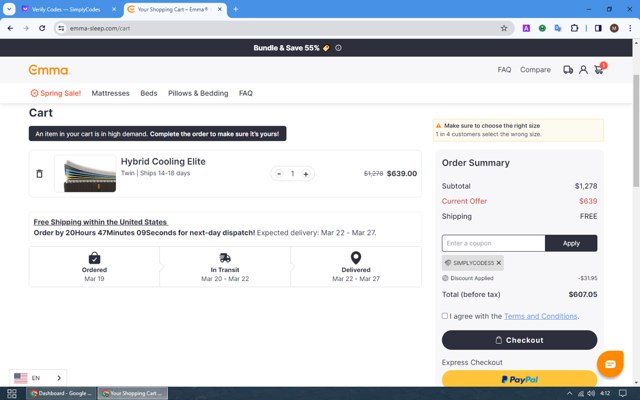Open the Beds menu
The height and width of the screenshot is (400, 640).
(x=149, y=93)
